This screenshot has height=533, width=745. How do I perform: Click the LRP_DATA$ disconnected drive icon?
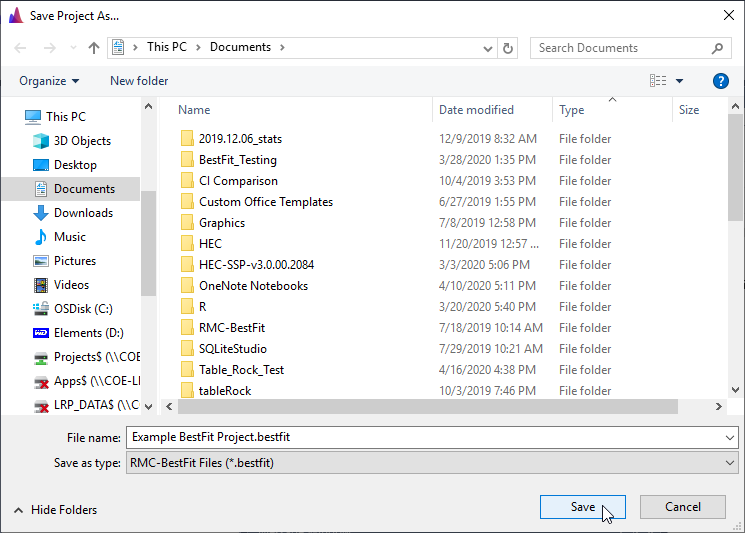pos(41,406)
